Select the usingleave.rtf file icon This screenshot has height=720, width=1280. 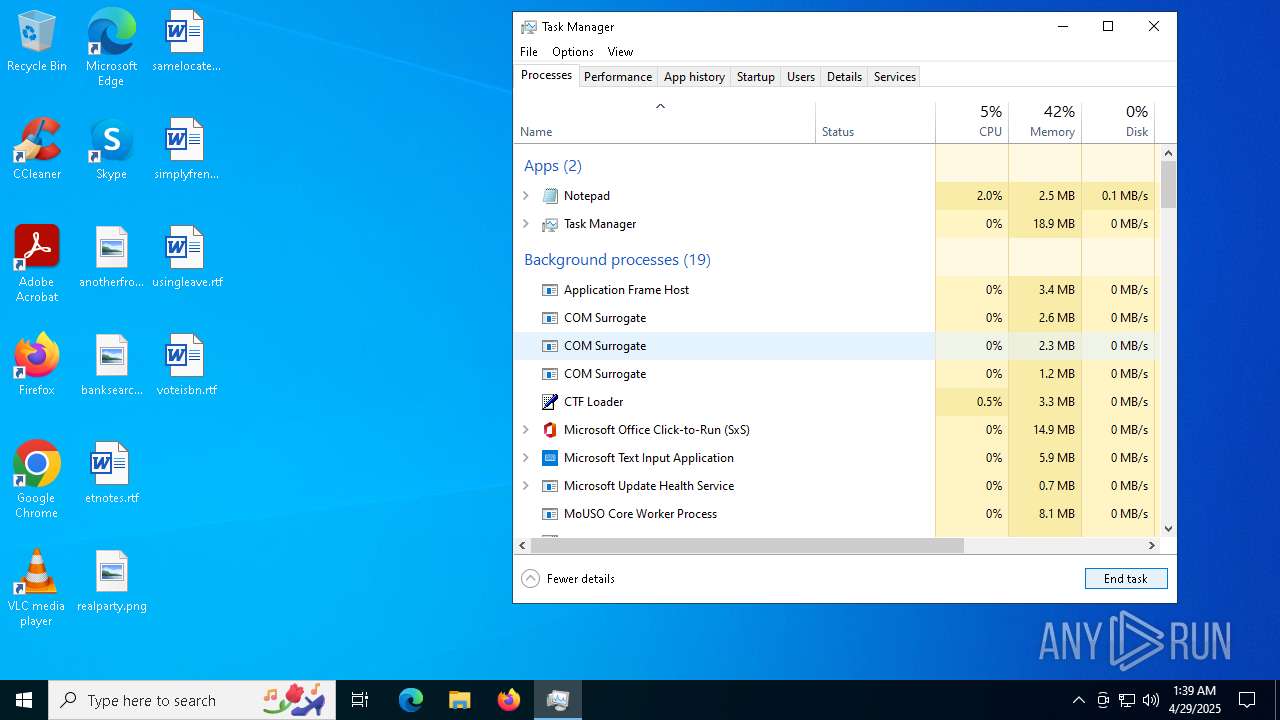coord(186,257)
